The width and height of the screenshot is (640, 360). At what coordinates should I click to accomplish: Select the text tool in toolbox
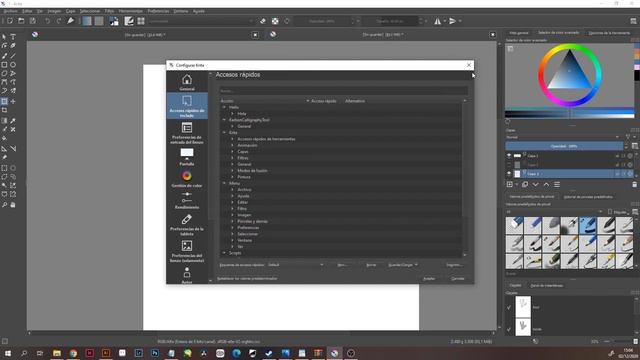[13, 37]
